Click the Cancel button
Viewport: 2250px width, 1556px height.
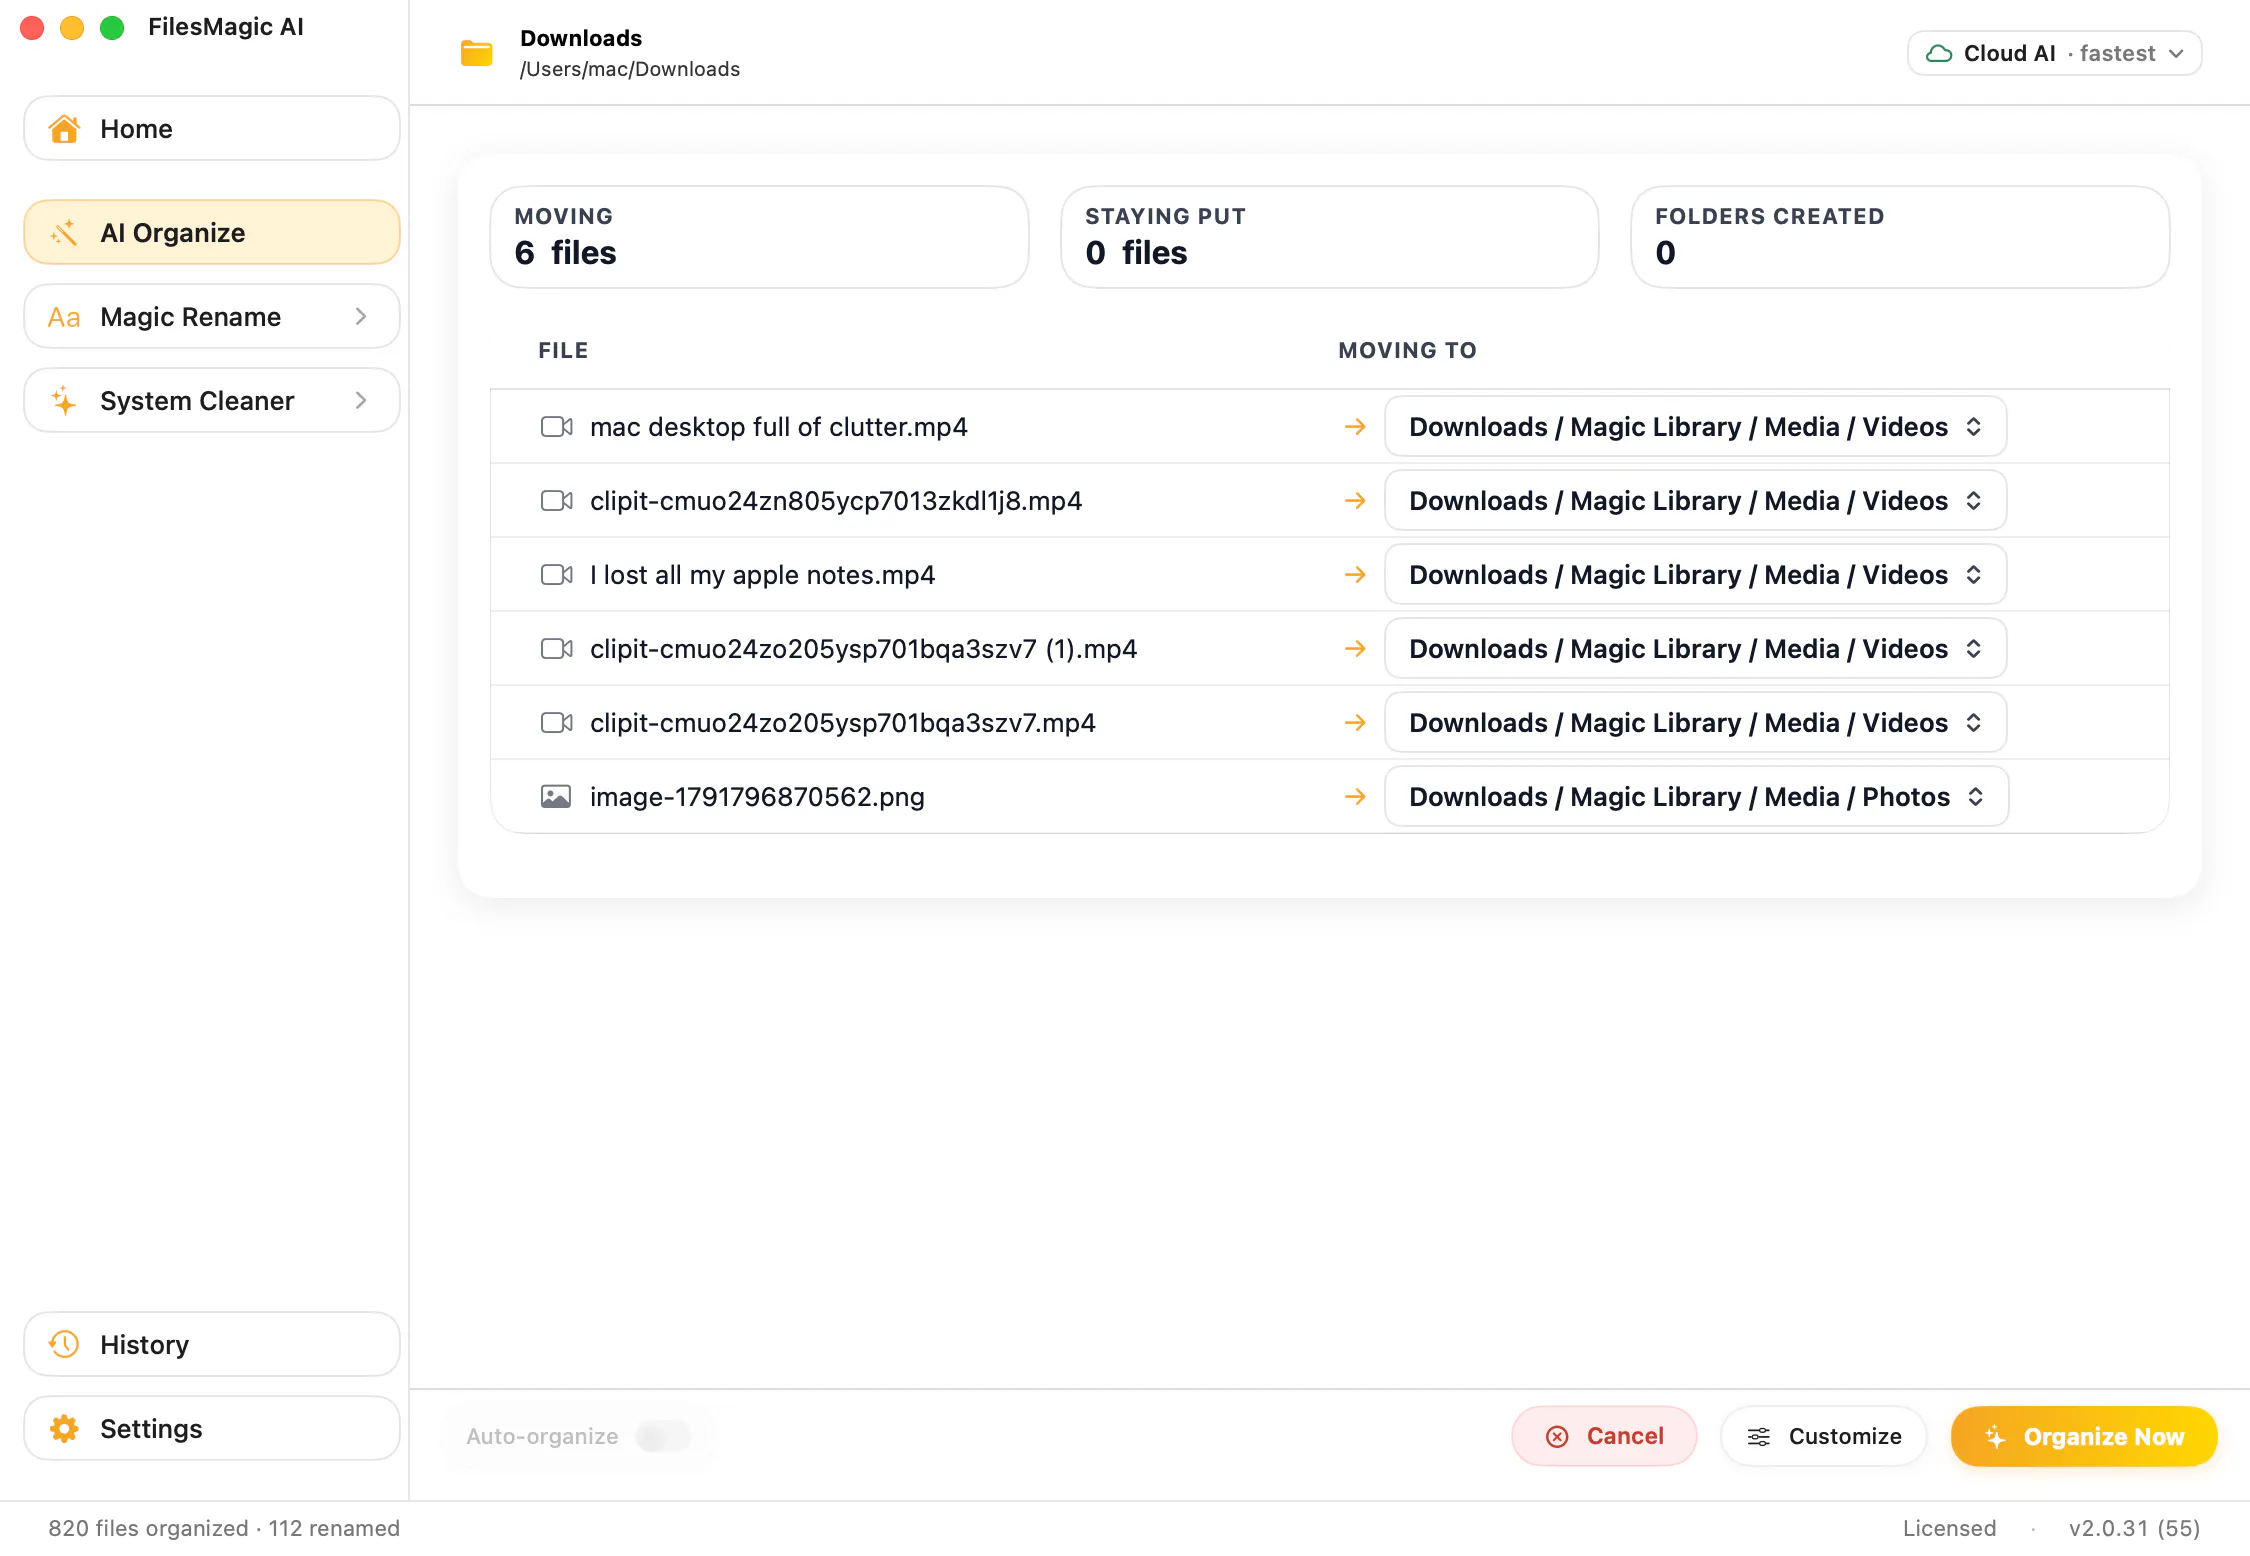click(1604, 1437)
